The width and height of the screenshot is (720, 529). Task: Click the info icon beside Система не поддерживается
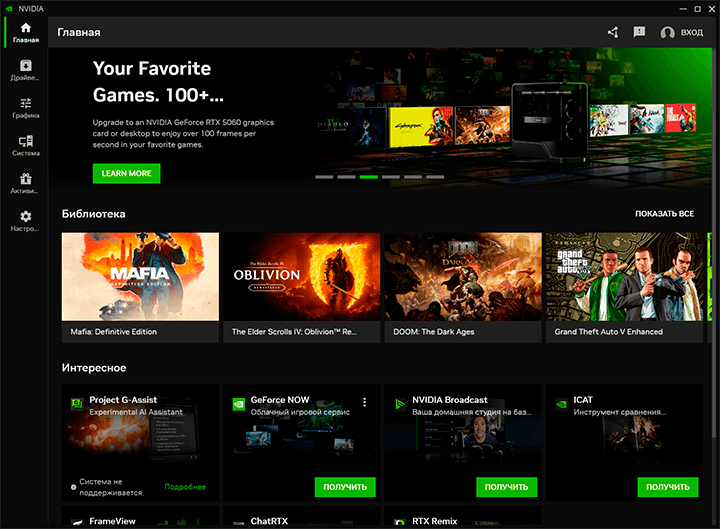click(73, 487)
